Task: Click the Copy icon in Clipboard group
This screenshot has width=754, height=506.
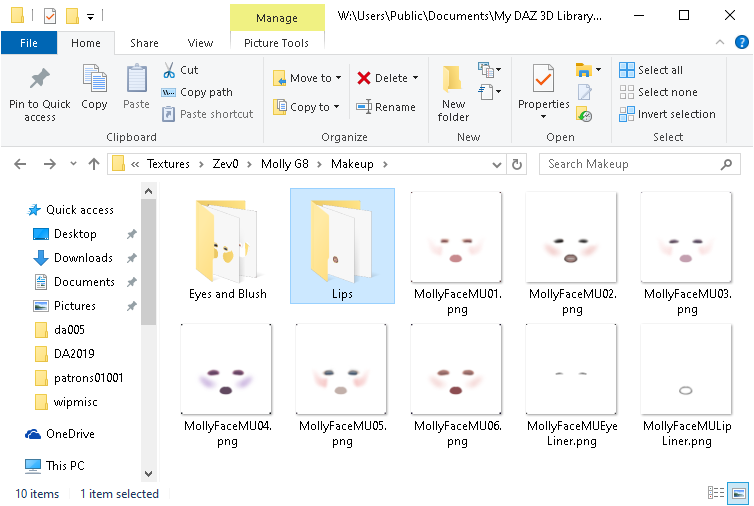Action: tap(94, 79)
